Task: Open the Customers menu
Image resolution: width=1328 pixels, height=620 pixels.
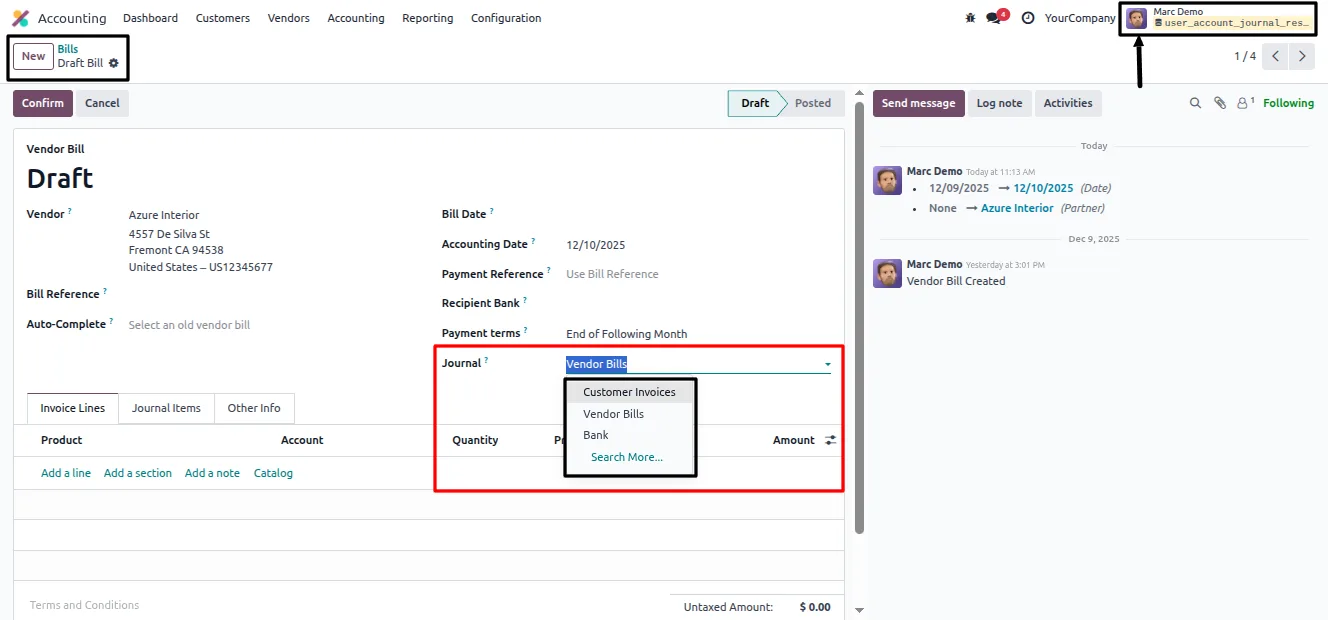Action: pyautogui.click(x=223, y=18)
